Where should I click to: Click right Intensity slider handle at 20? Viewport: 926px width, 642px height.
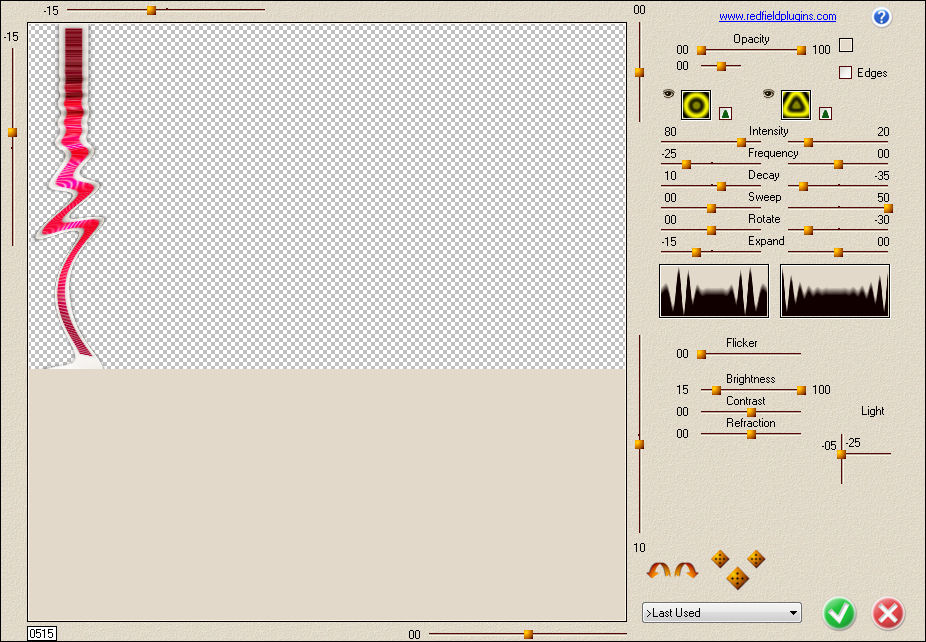tap(808, 142)
